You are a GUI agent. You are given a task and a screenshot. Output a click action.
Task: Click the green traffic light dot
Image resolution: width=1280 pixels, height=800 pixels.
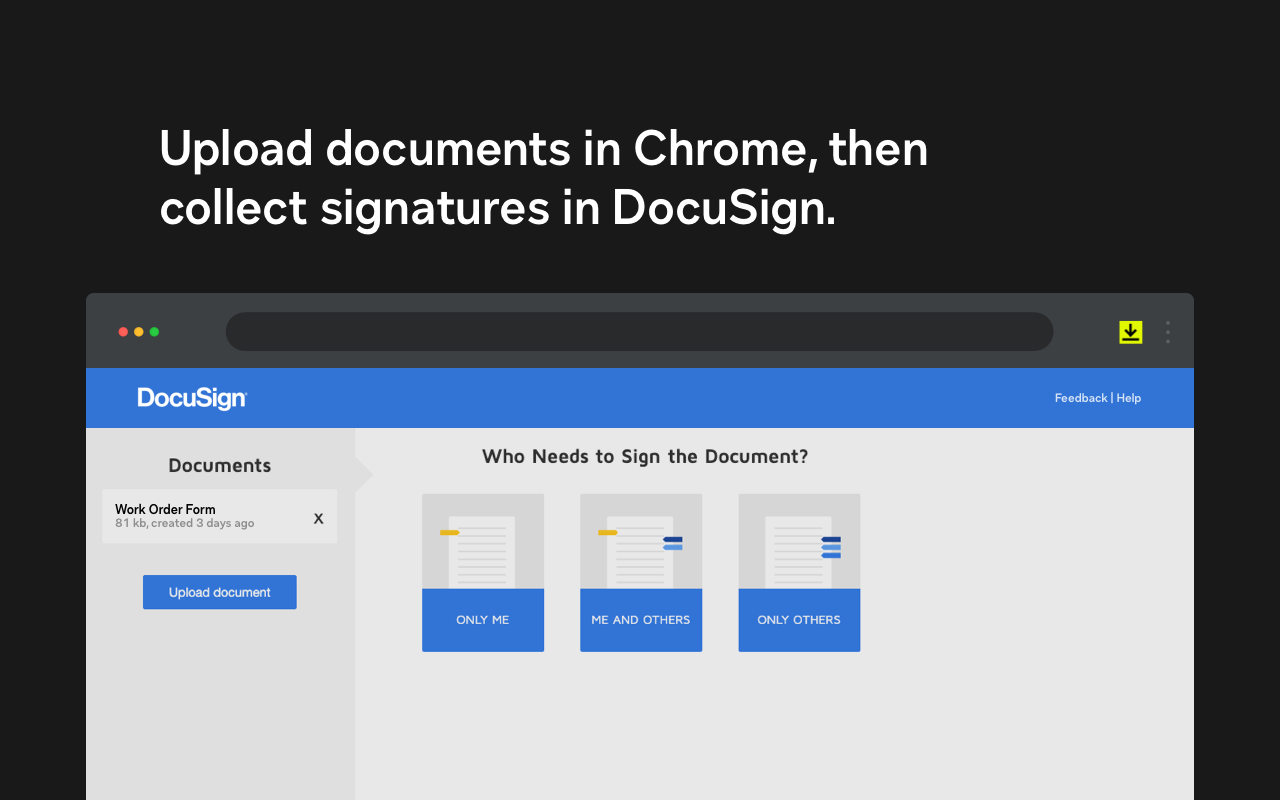pyautogui.click(x=154, y=331)
